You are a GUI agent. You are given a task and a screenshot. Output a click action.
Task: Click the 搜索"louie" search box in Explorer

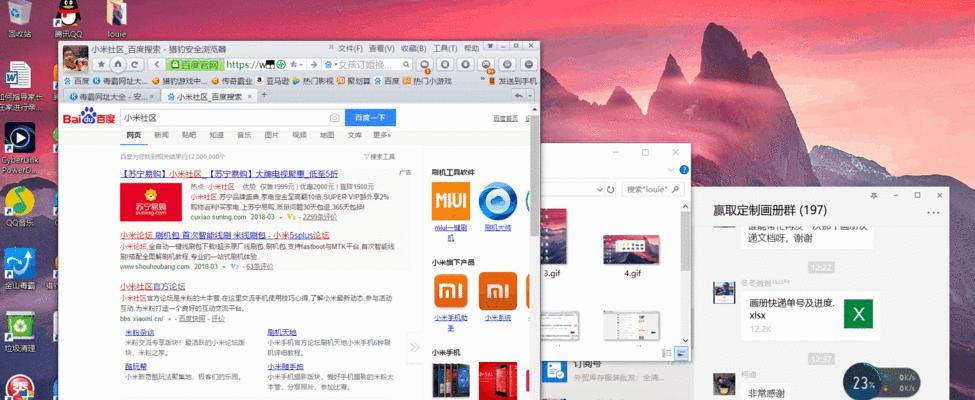653,189
